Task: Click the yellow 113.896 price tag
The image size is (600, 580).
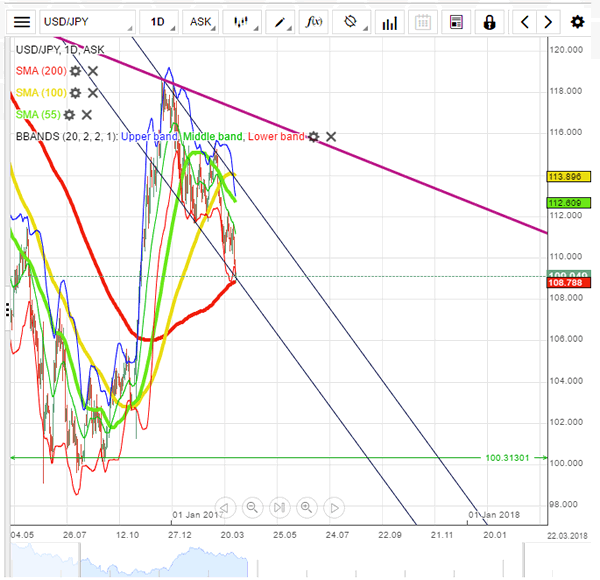Action: [x=569, y=176]
